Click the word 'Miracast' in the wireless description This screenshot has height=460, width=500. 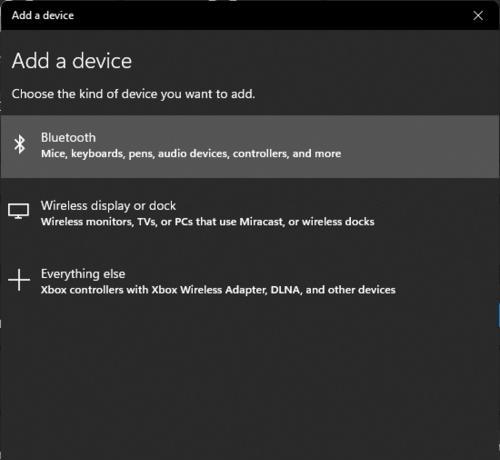pos(262,222)
